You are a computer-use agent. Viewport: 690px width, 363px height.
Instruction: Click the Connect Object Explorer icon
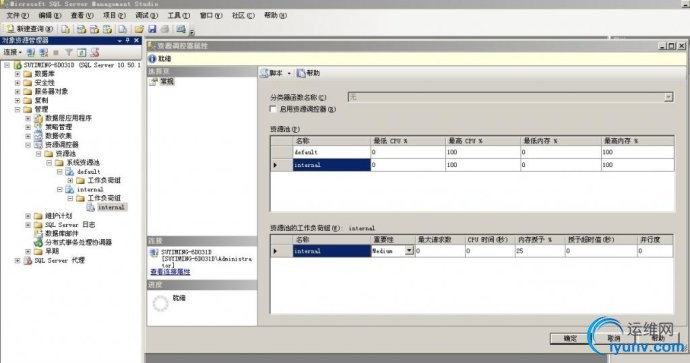point(30,52)
